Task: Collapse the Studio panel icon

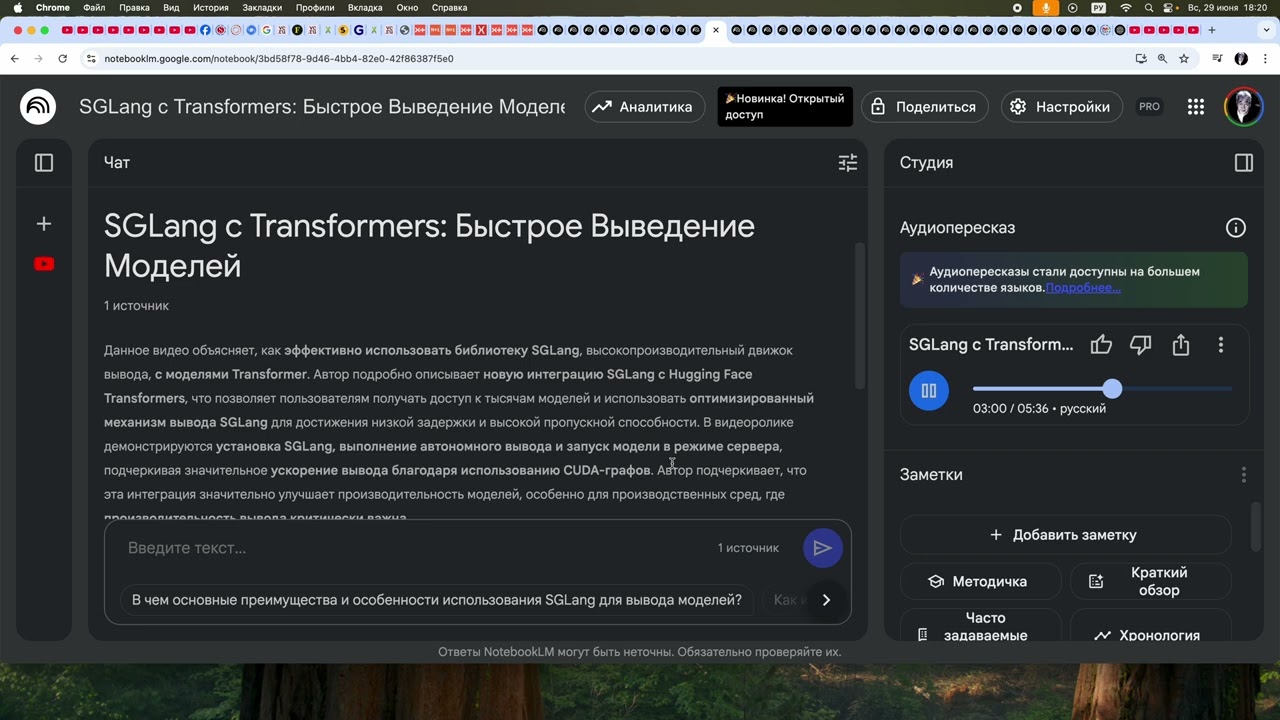Action: (1244, 162)
